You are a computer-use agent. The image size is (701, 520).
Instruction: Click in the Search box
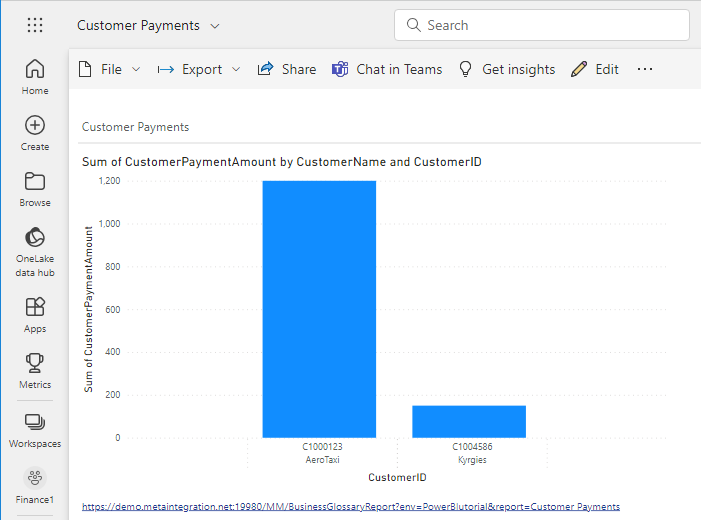click(x=540, y=25)
